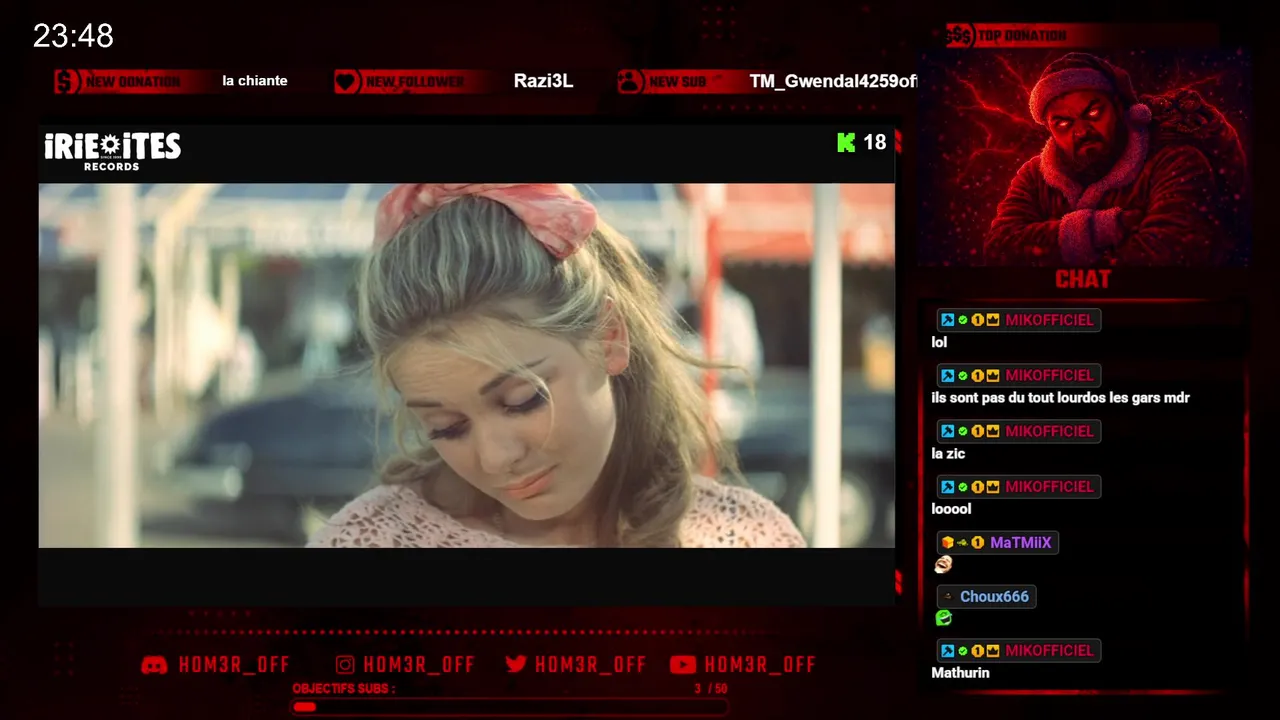The image size is (1280, 720).
Task: Click the 'TM_Gwendal4259' new sub name
Action: click(x=832, y=81)
